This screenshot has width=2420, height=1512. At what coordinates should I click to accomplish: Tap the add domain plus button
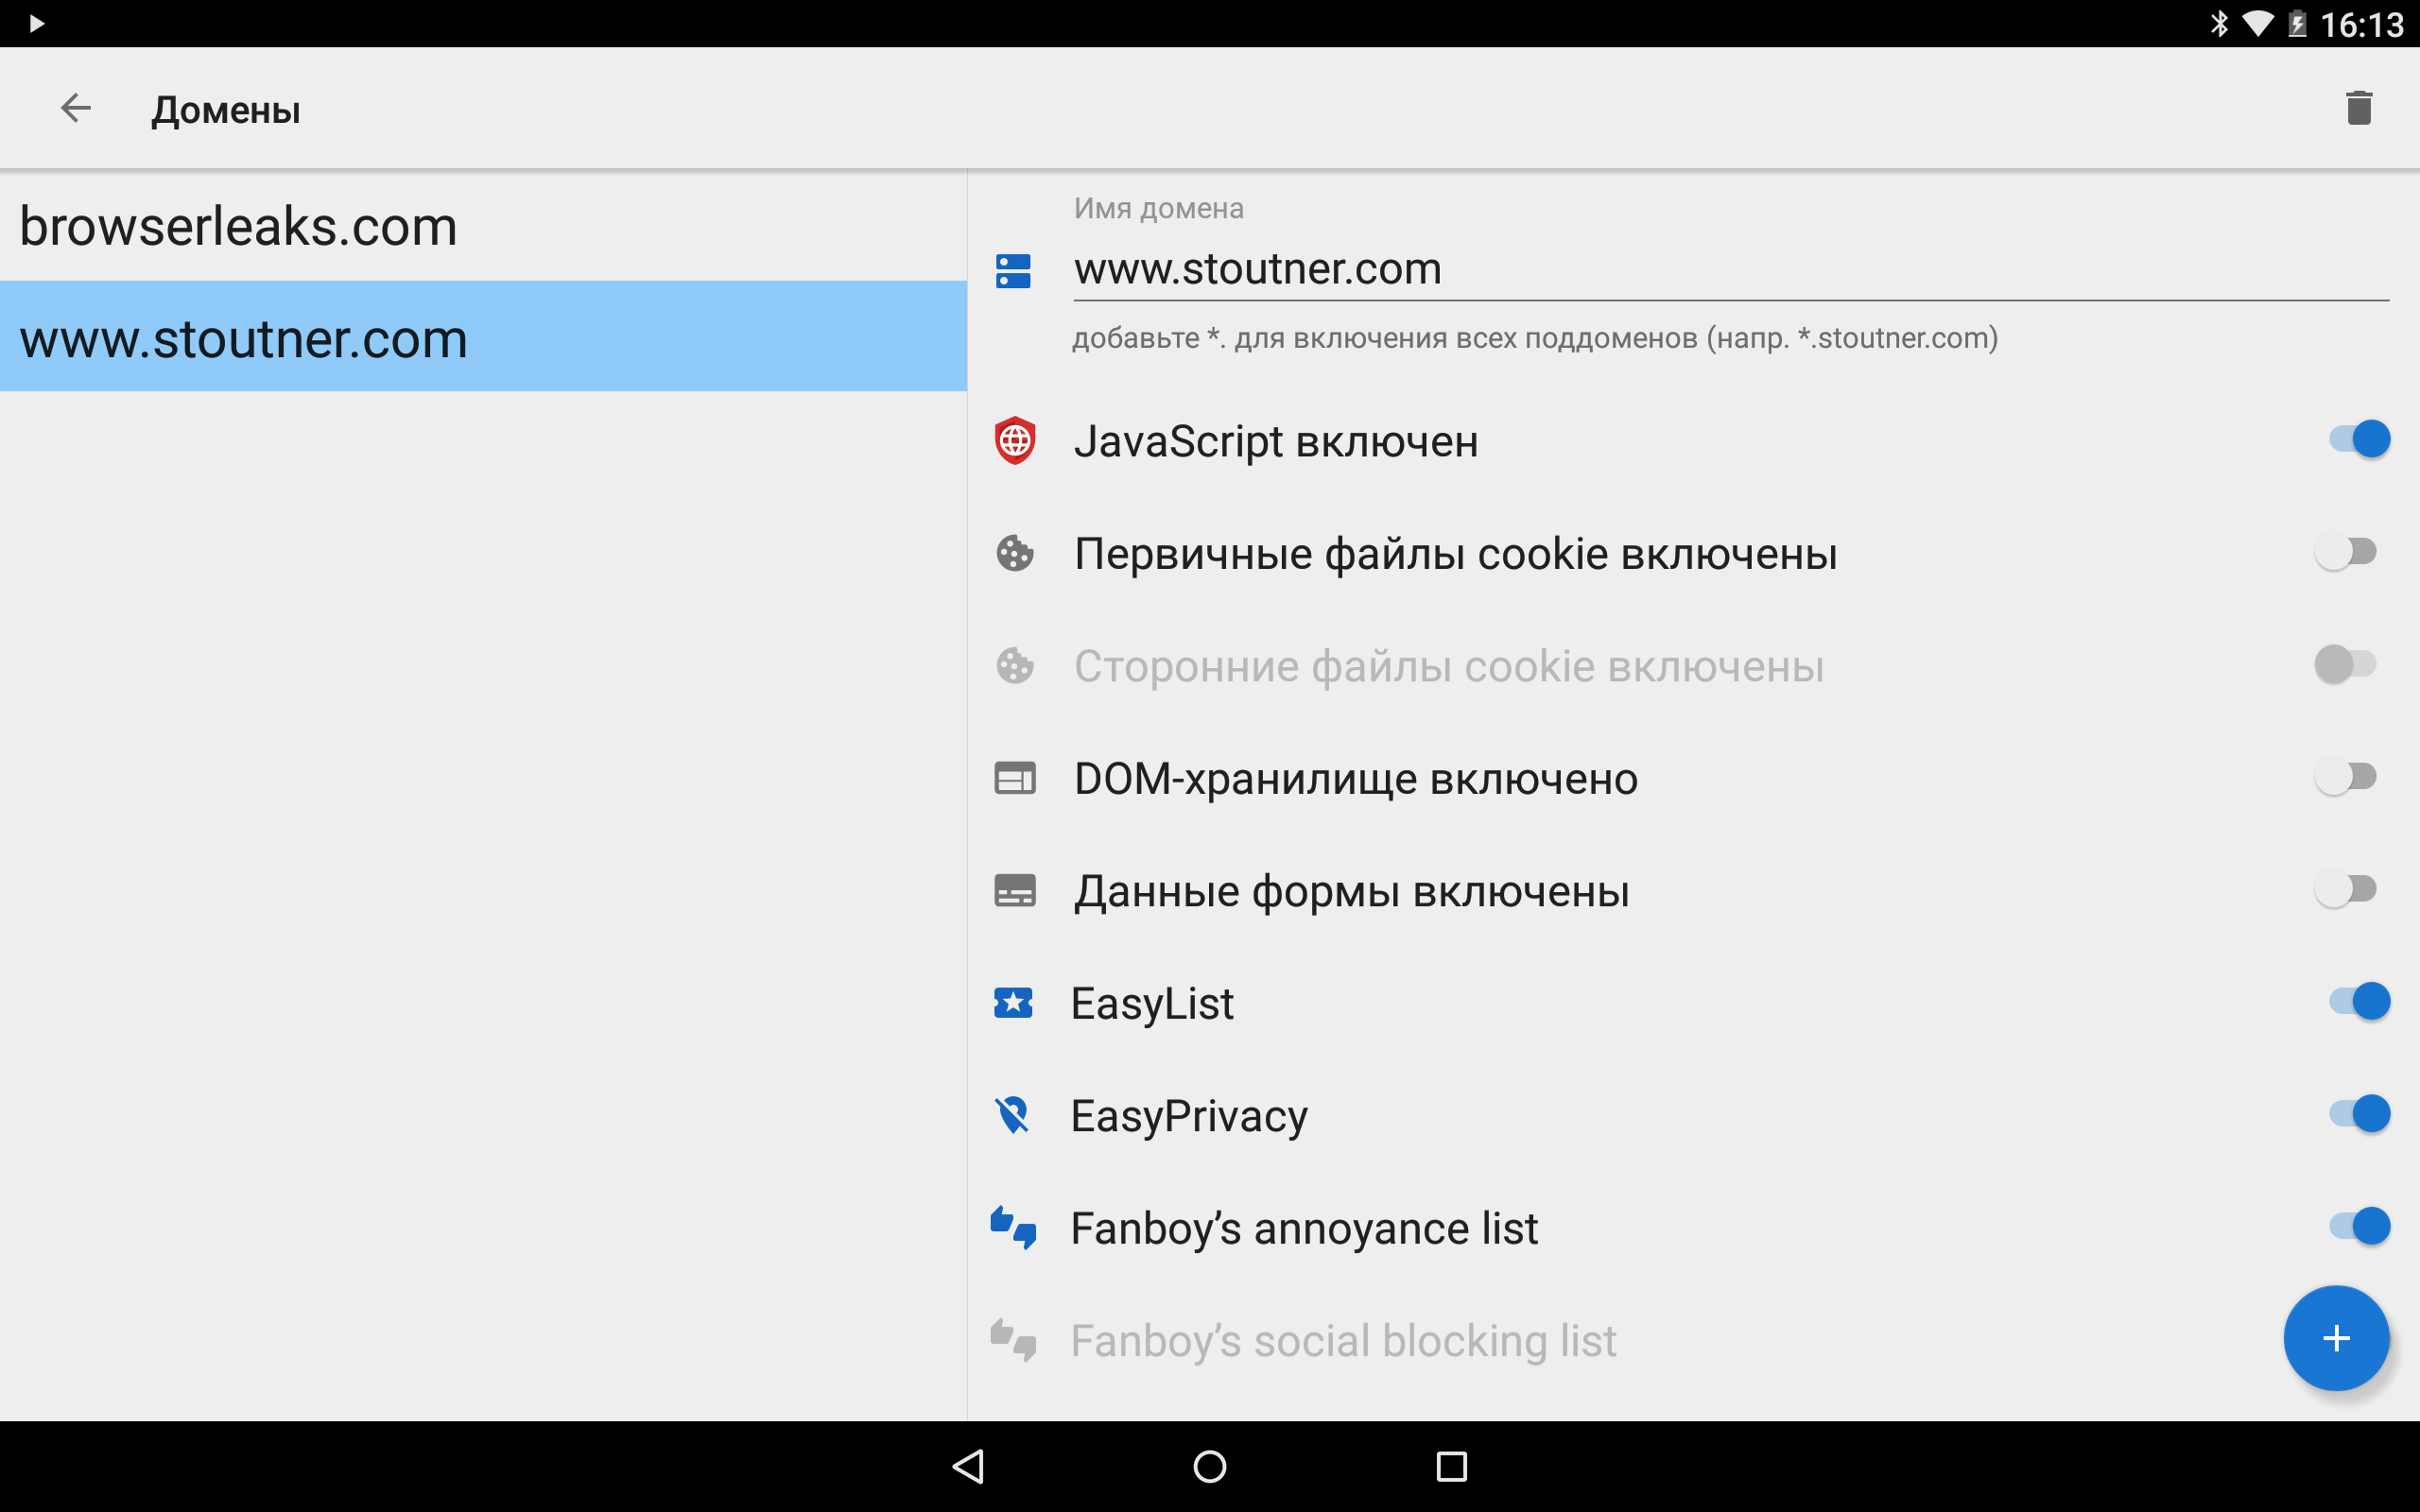(x=2335, y=1338)
